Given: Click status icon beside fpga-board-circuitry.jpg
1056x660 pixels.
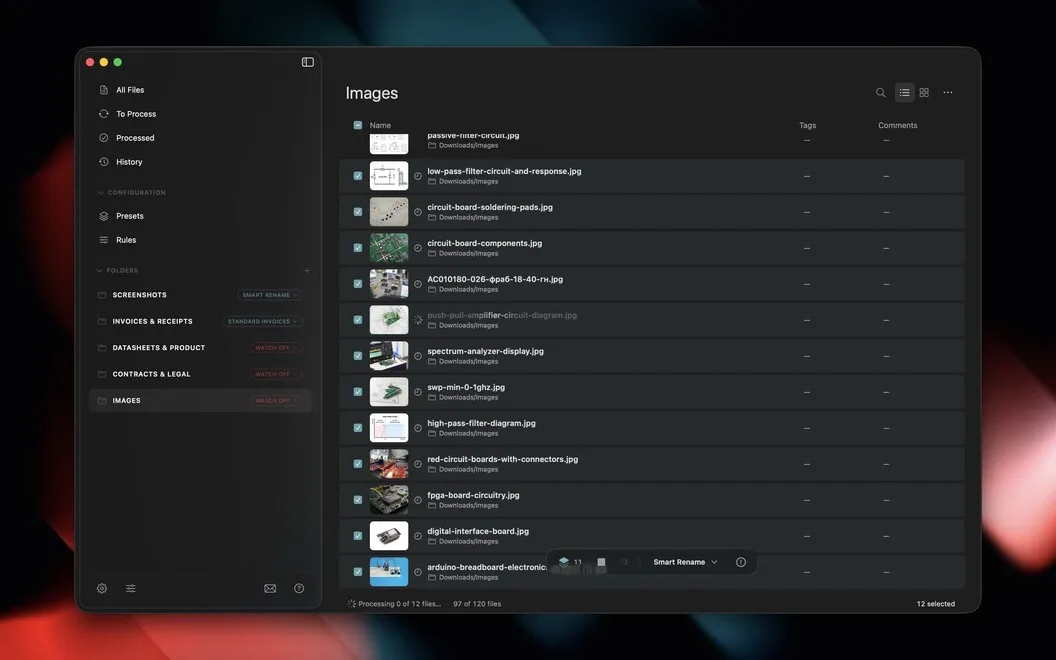Looking at the screenshot, I should tap(418, 500).
